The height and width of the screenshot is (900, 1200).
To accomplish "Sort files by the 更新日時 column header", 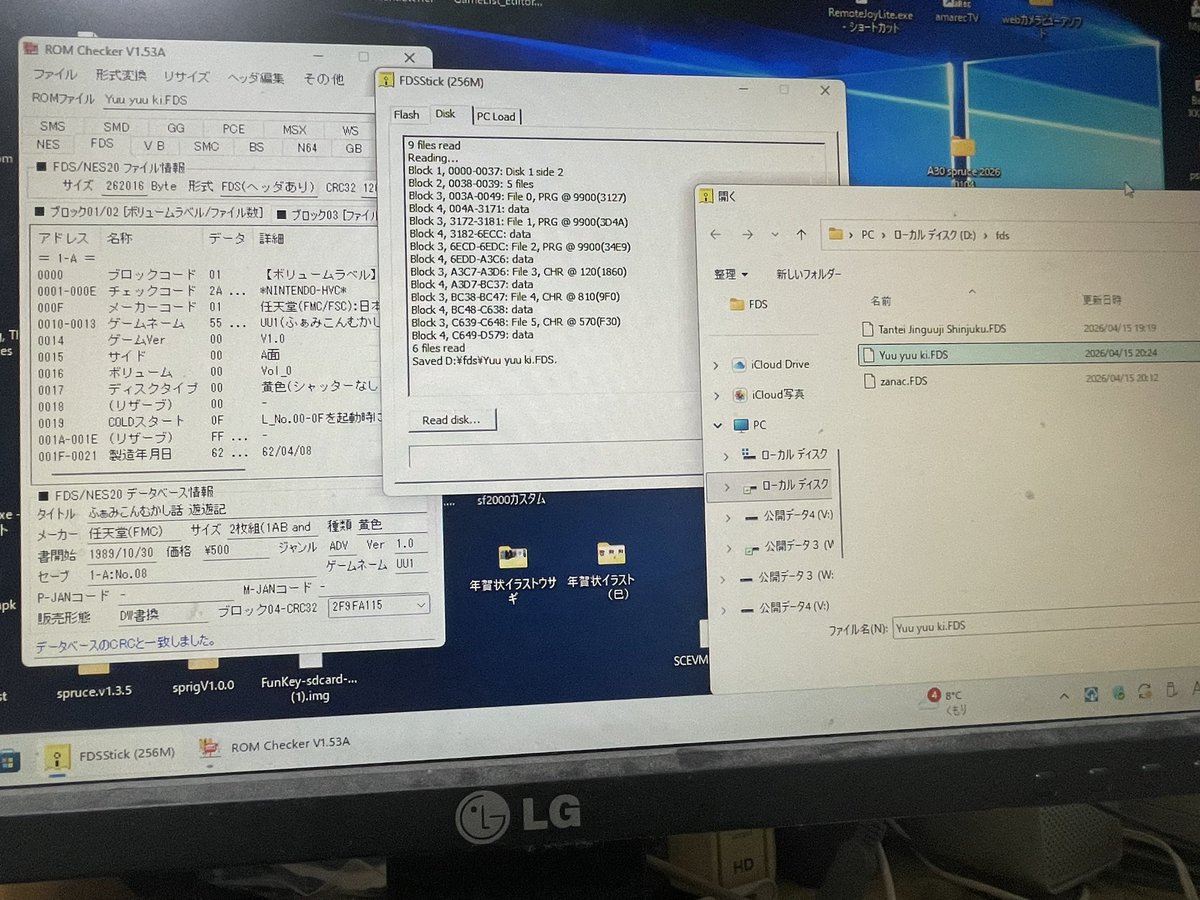I will 1101,300.
